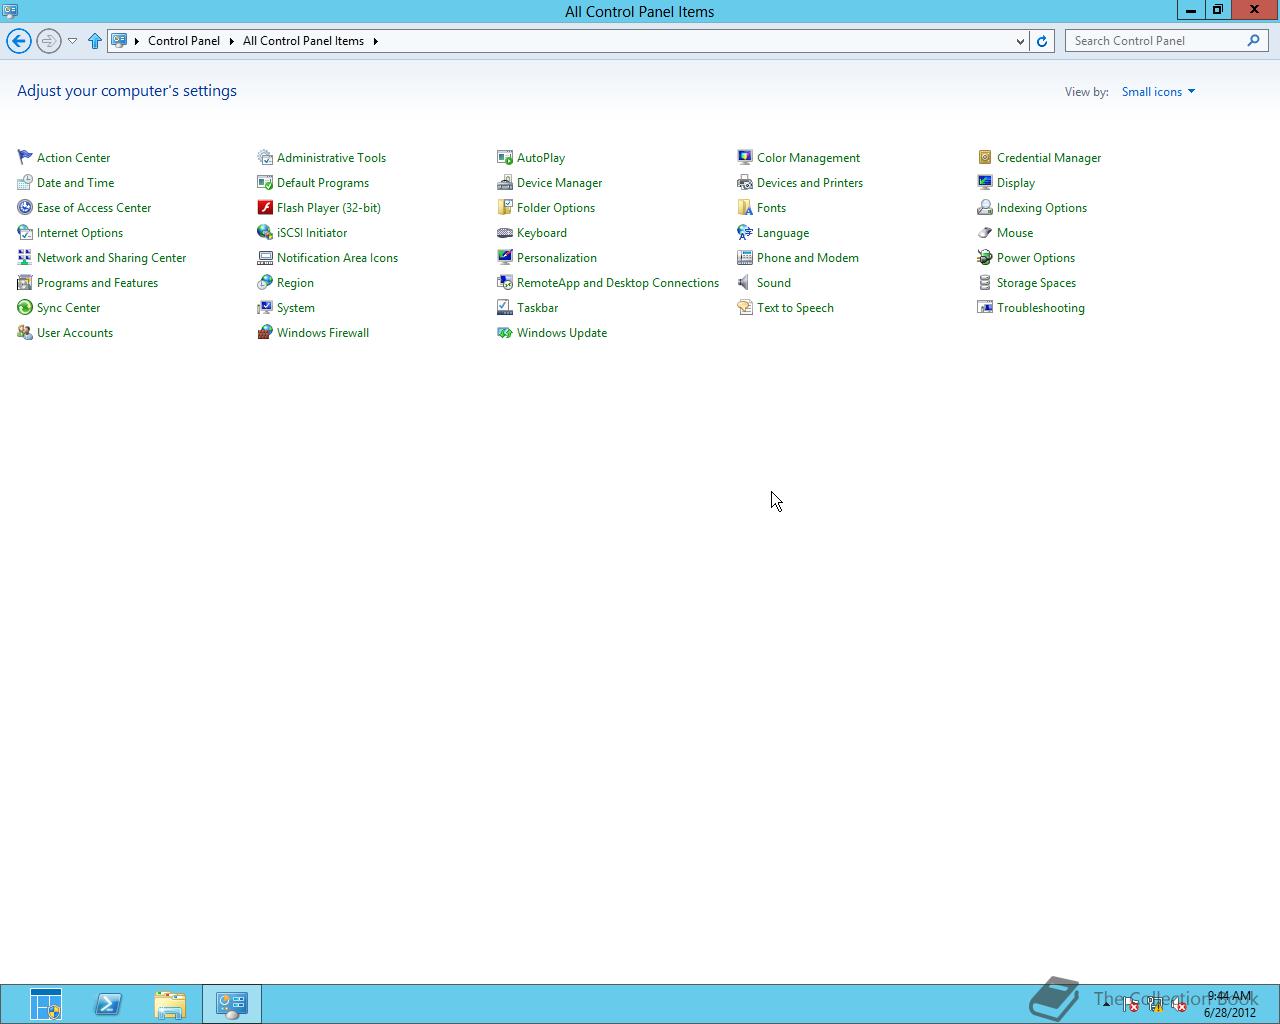Refresh the Control Panel view
This screenshot has width=1280, height=1024.
pyautogui.click(x=1042, y=41)
